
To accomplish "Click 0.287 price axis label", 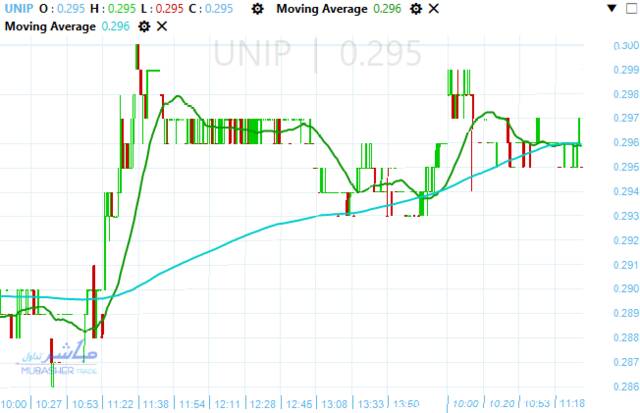I will pyautogui.click(x=626, y=362).
